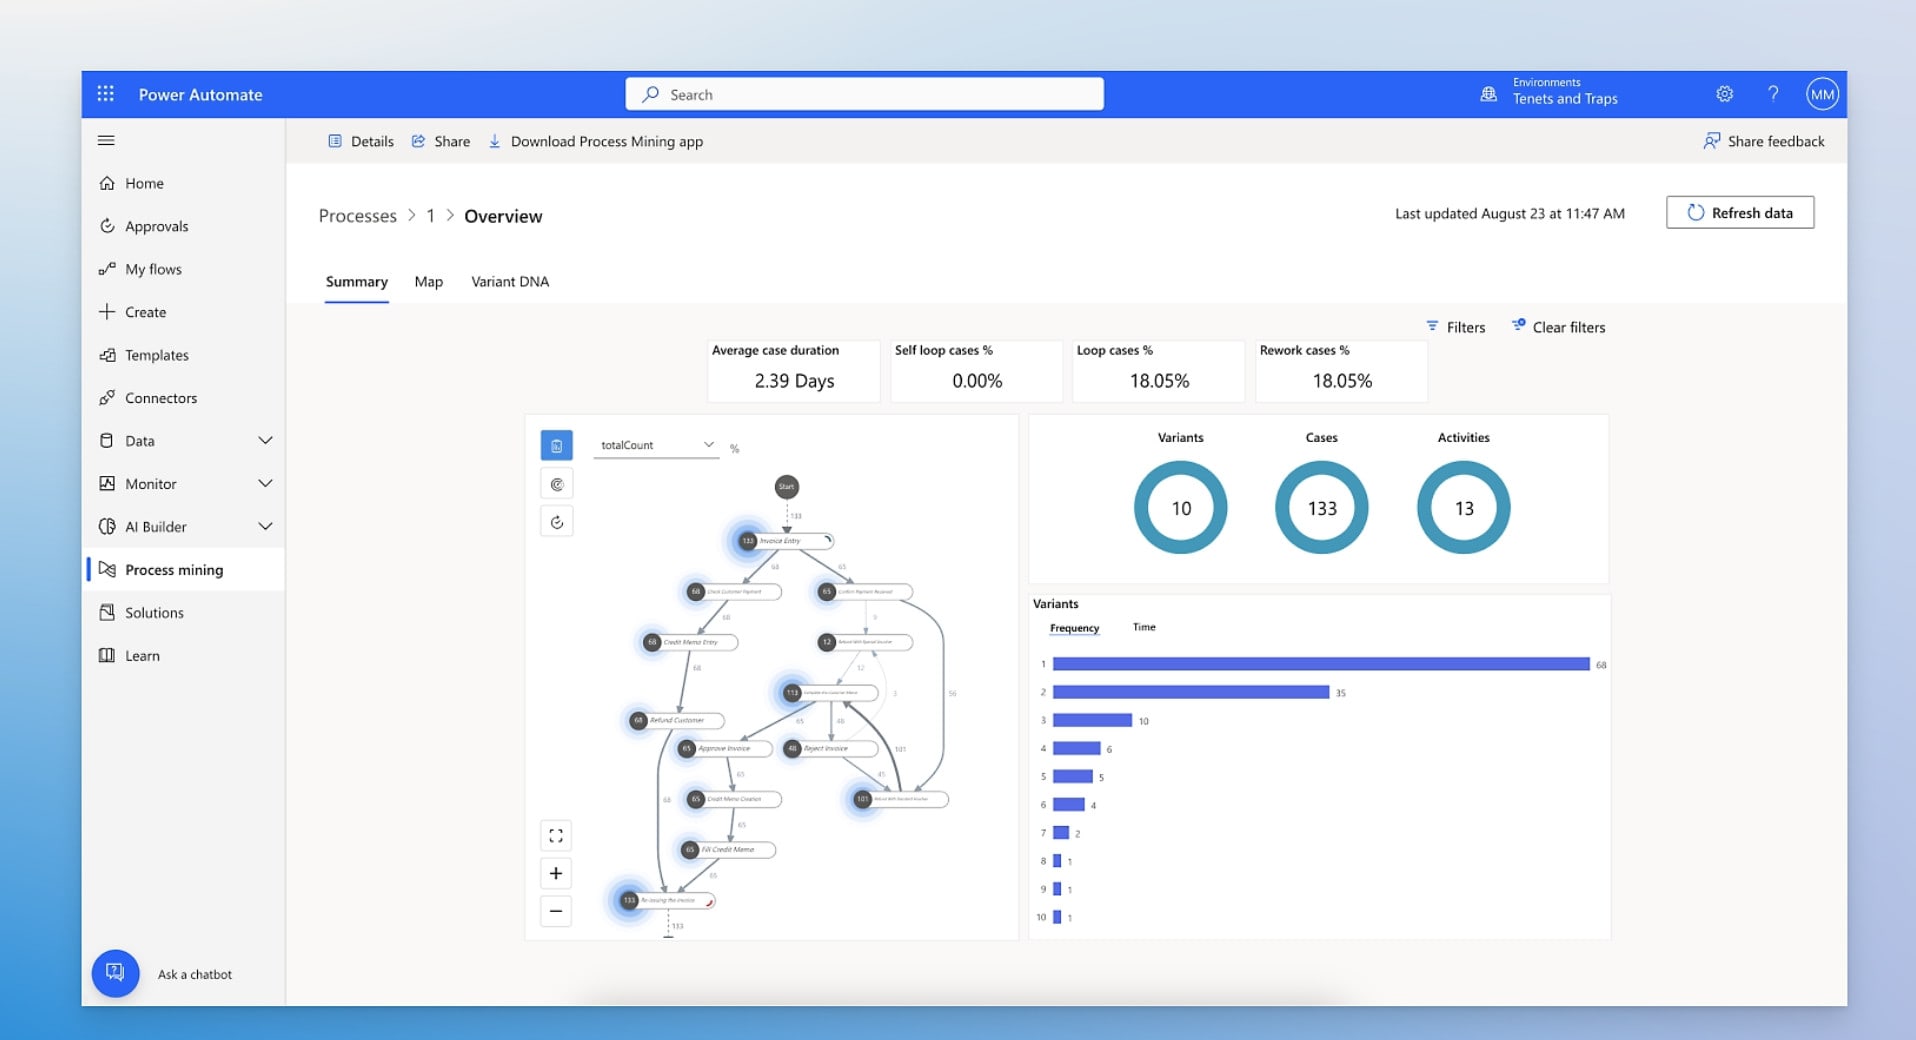Viewport: 1916px width, 1040px height.
Task: Open the Filters panel
Action: [x=1456, y=327]
